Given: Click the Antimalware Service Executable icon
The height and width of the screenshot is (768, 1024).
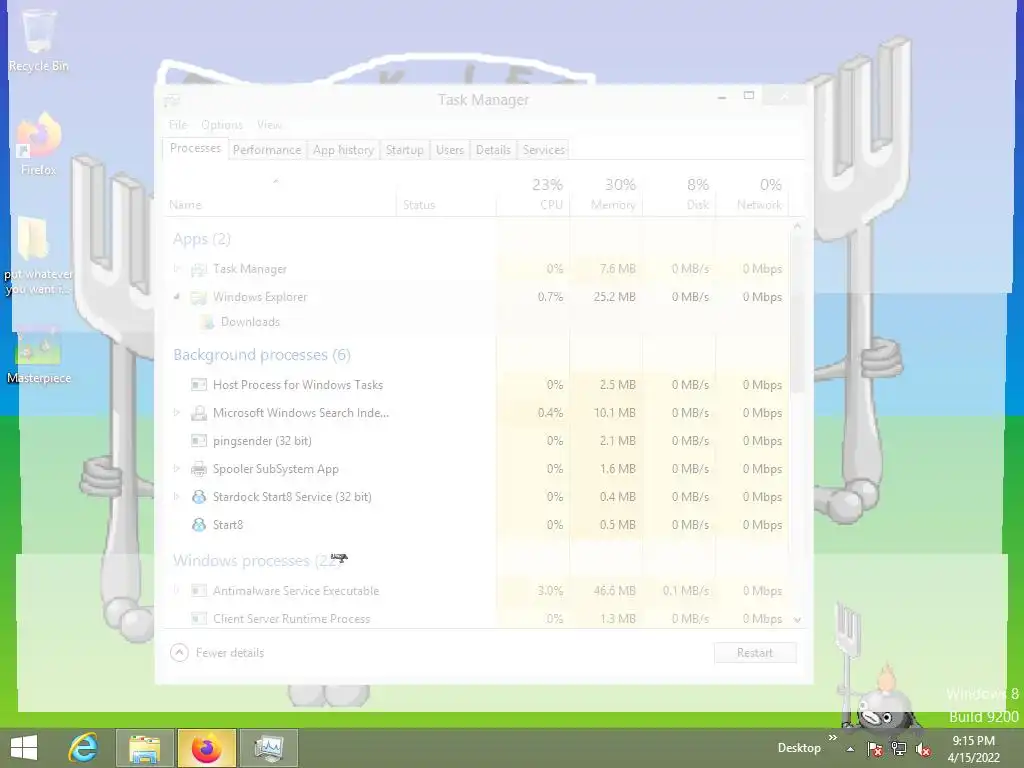Looking at the screenshot, I should point(199,591).
